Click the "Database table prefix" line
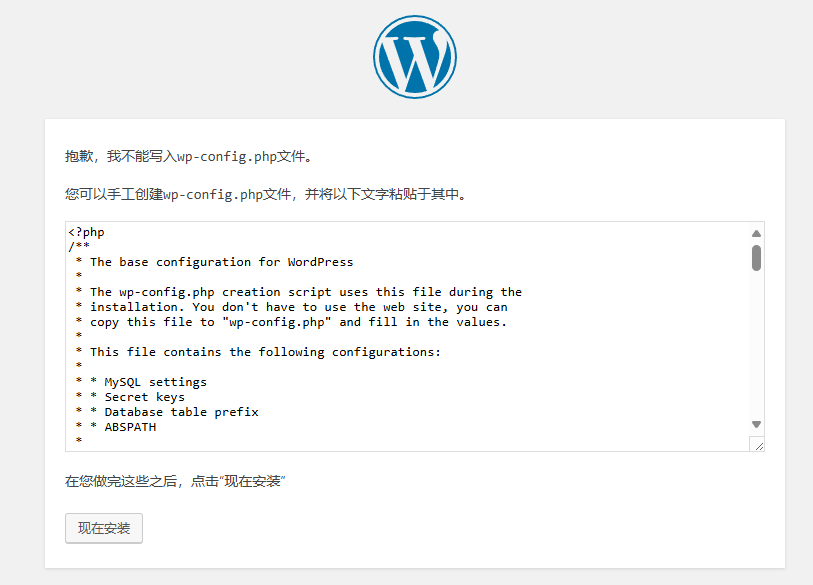This screenshot has width=813, height=585. [x=181, y=412]
